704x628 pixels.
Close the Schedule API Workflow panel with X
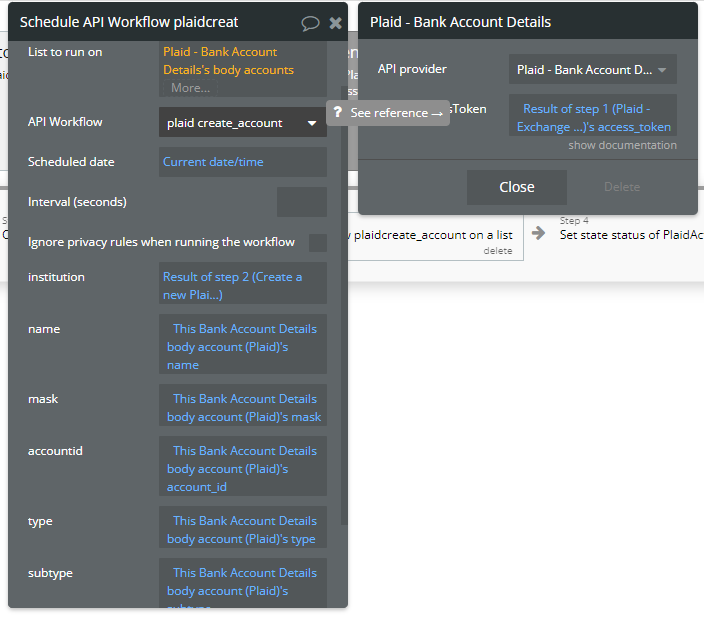pyautogui.click(x=335, y=23)
